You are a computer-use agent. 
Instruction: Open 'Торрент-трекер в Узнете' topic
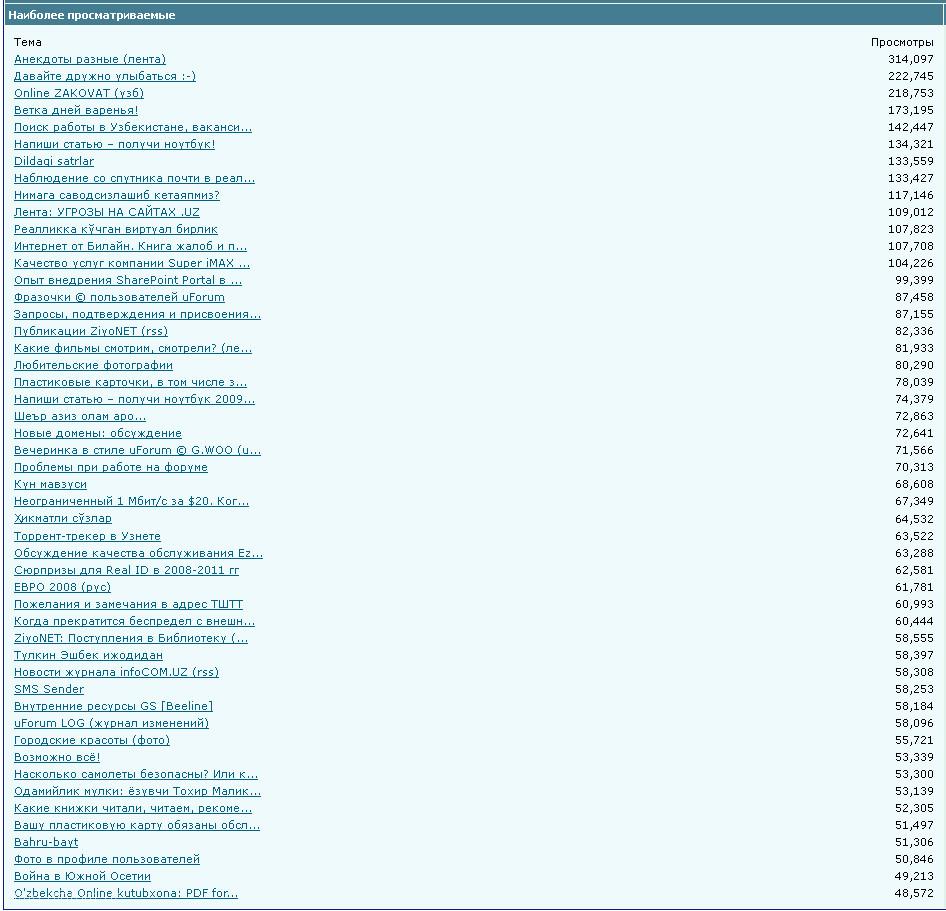(x=87, y=536)
